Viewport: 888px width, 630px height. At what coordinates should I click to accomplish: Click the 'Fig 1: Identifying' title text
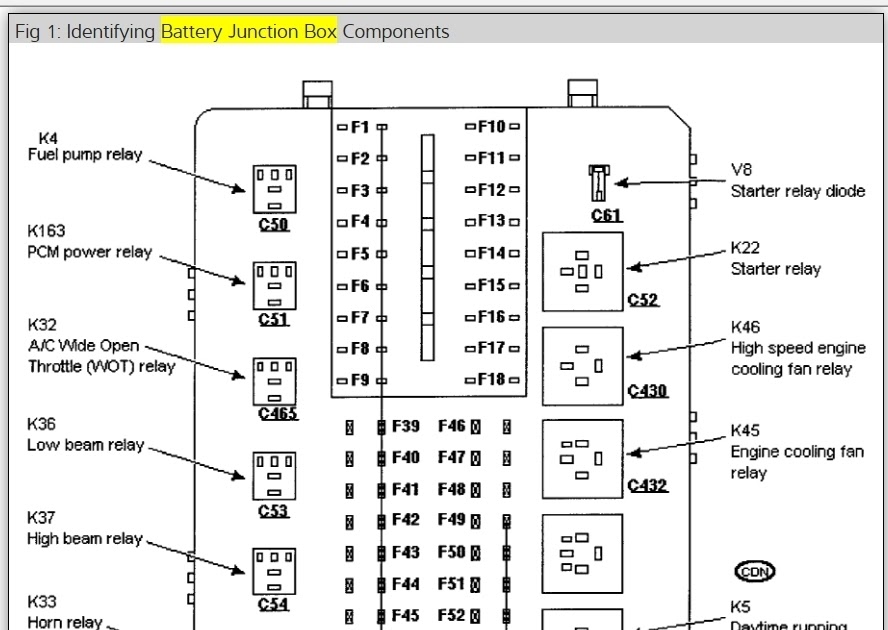tap(85, 32)
